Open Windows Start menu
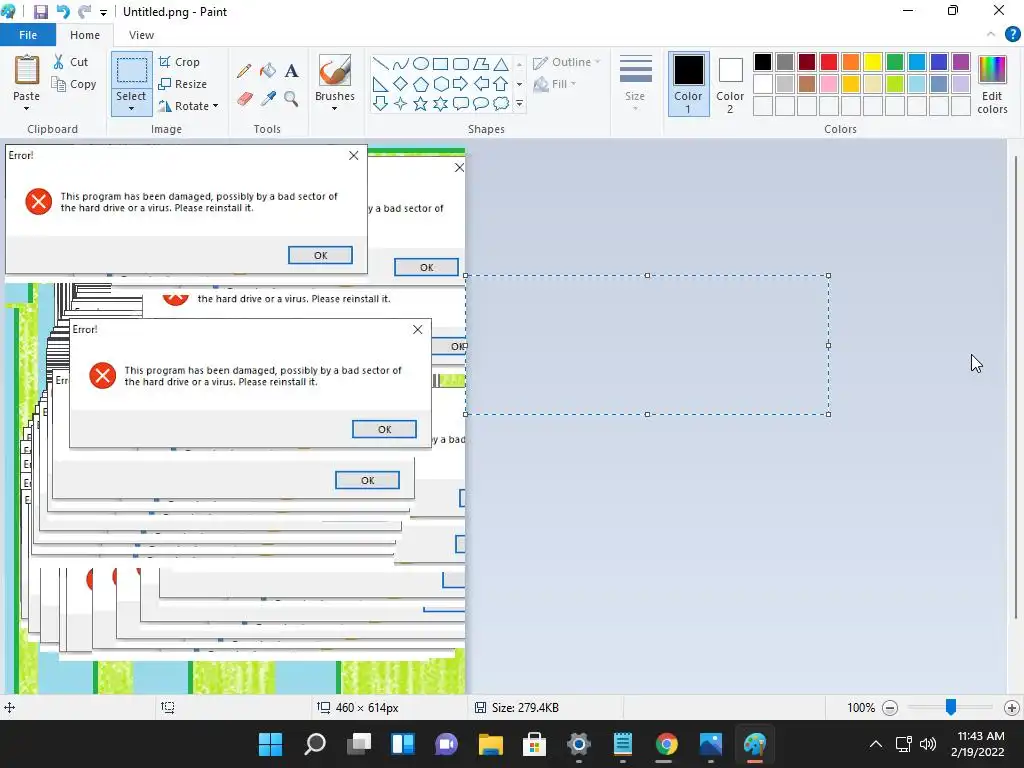 (x=270, y=744)
